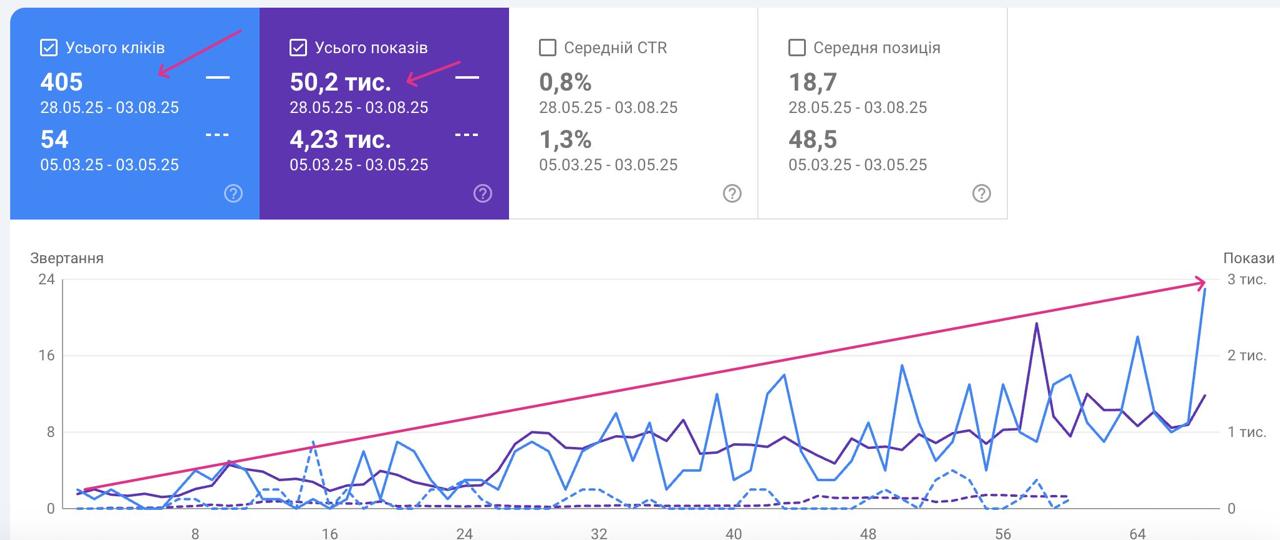Select the 0,8% average CTR value
This screenshot has height=540, width=1280.
click(x=565, y=82)
